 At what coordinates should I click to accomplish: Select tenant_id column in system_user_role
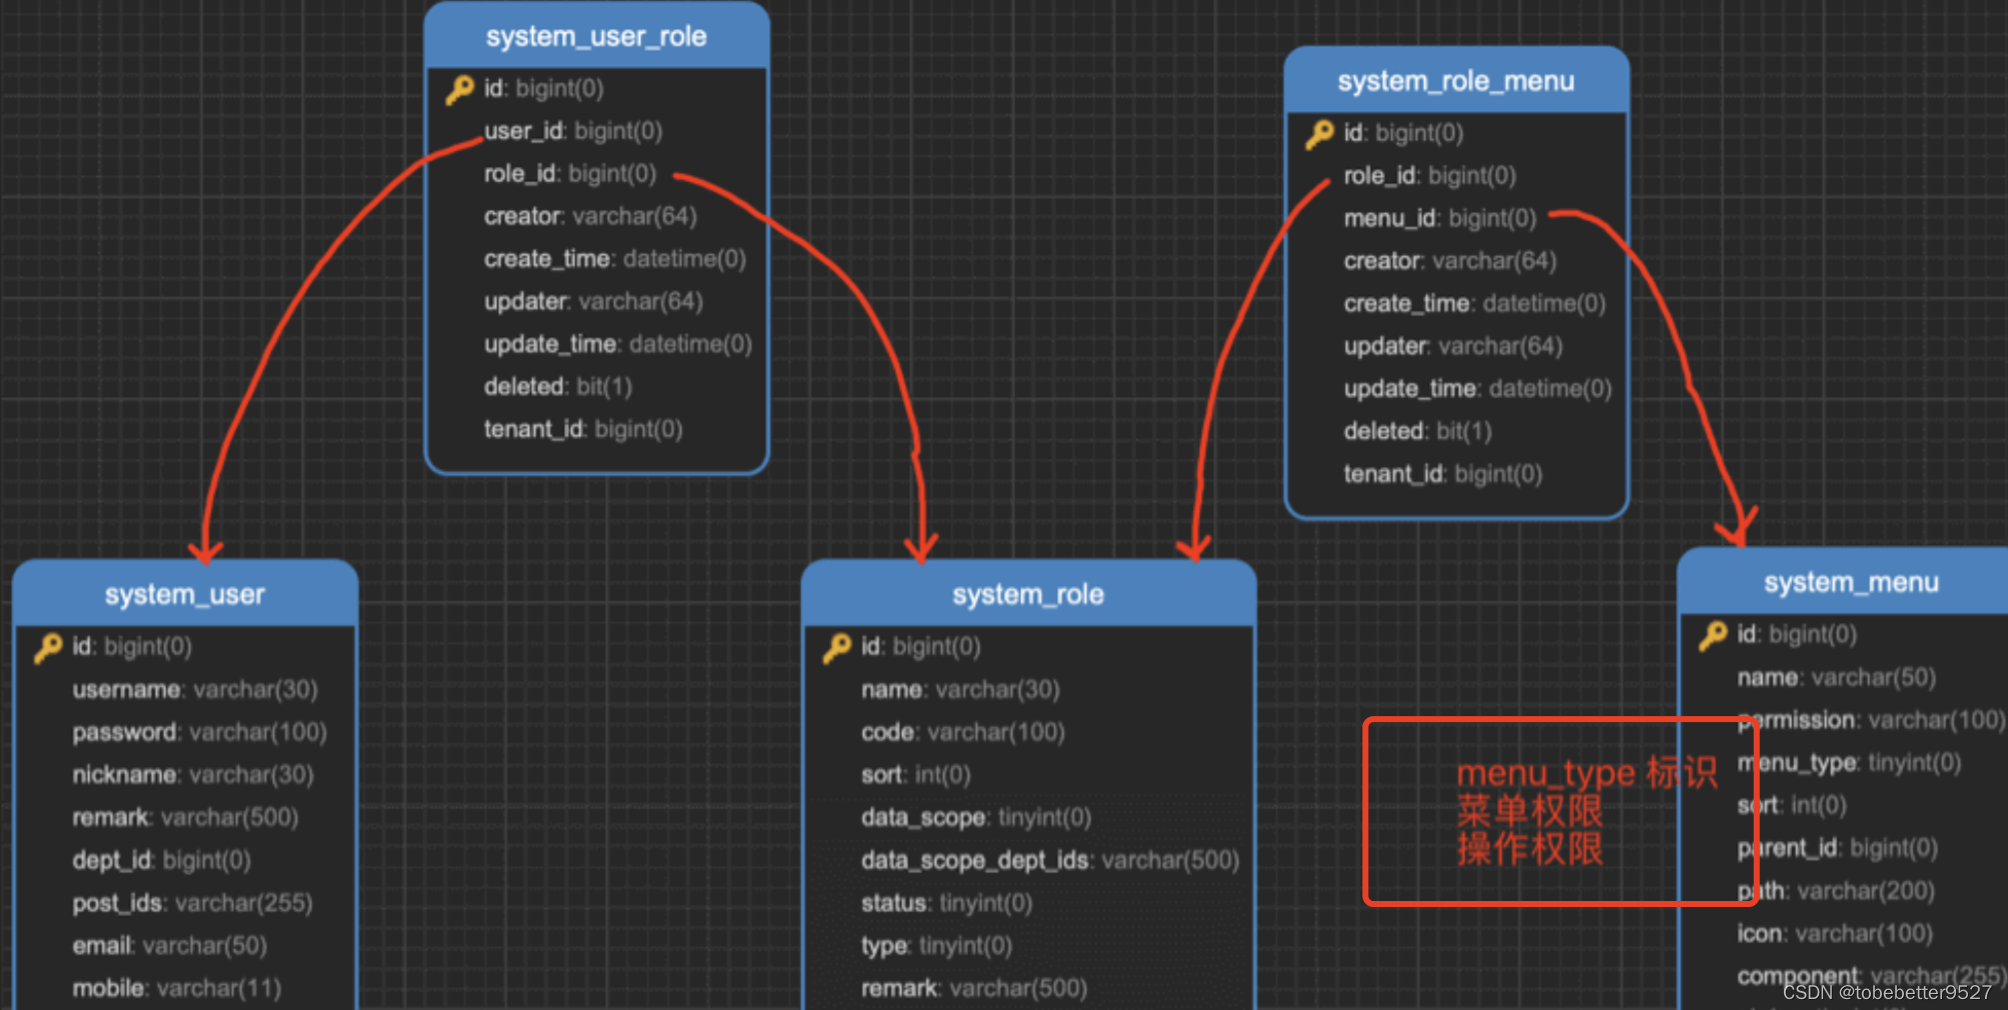(583, 429)
